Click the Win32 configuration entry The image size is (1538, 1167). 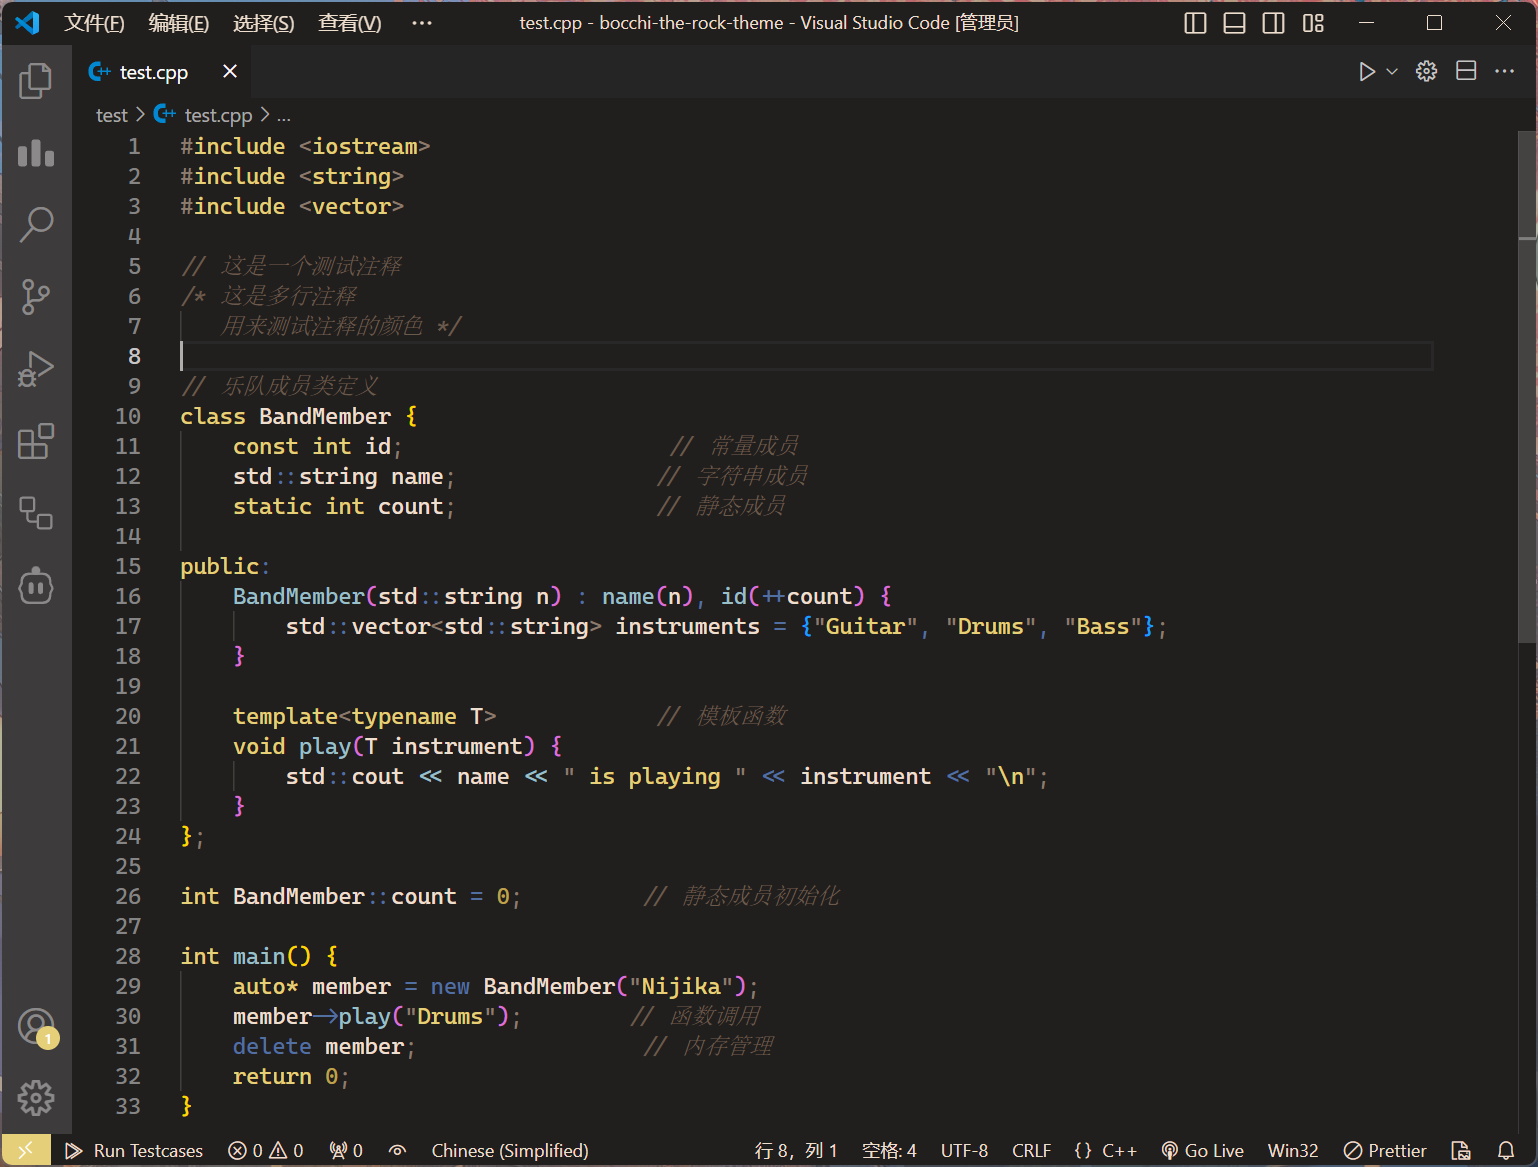[x=1293, y=1151]
